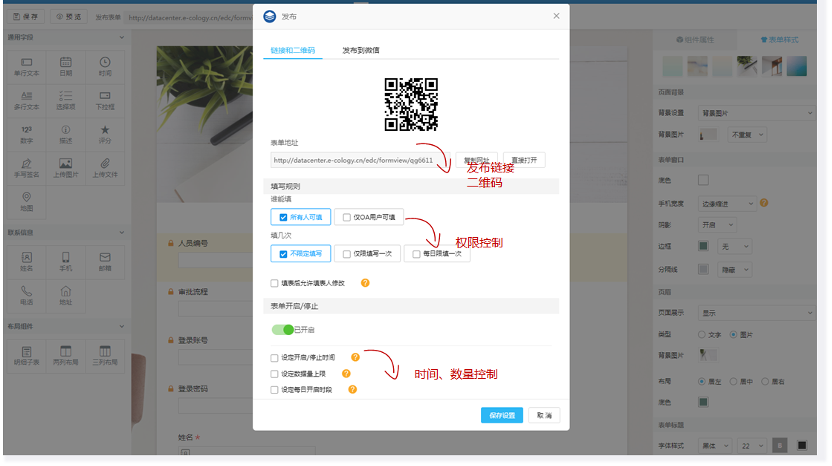Click the 取消 button
This screenshot has width=832, height=466.
tap(543, 415)
